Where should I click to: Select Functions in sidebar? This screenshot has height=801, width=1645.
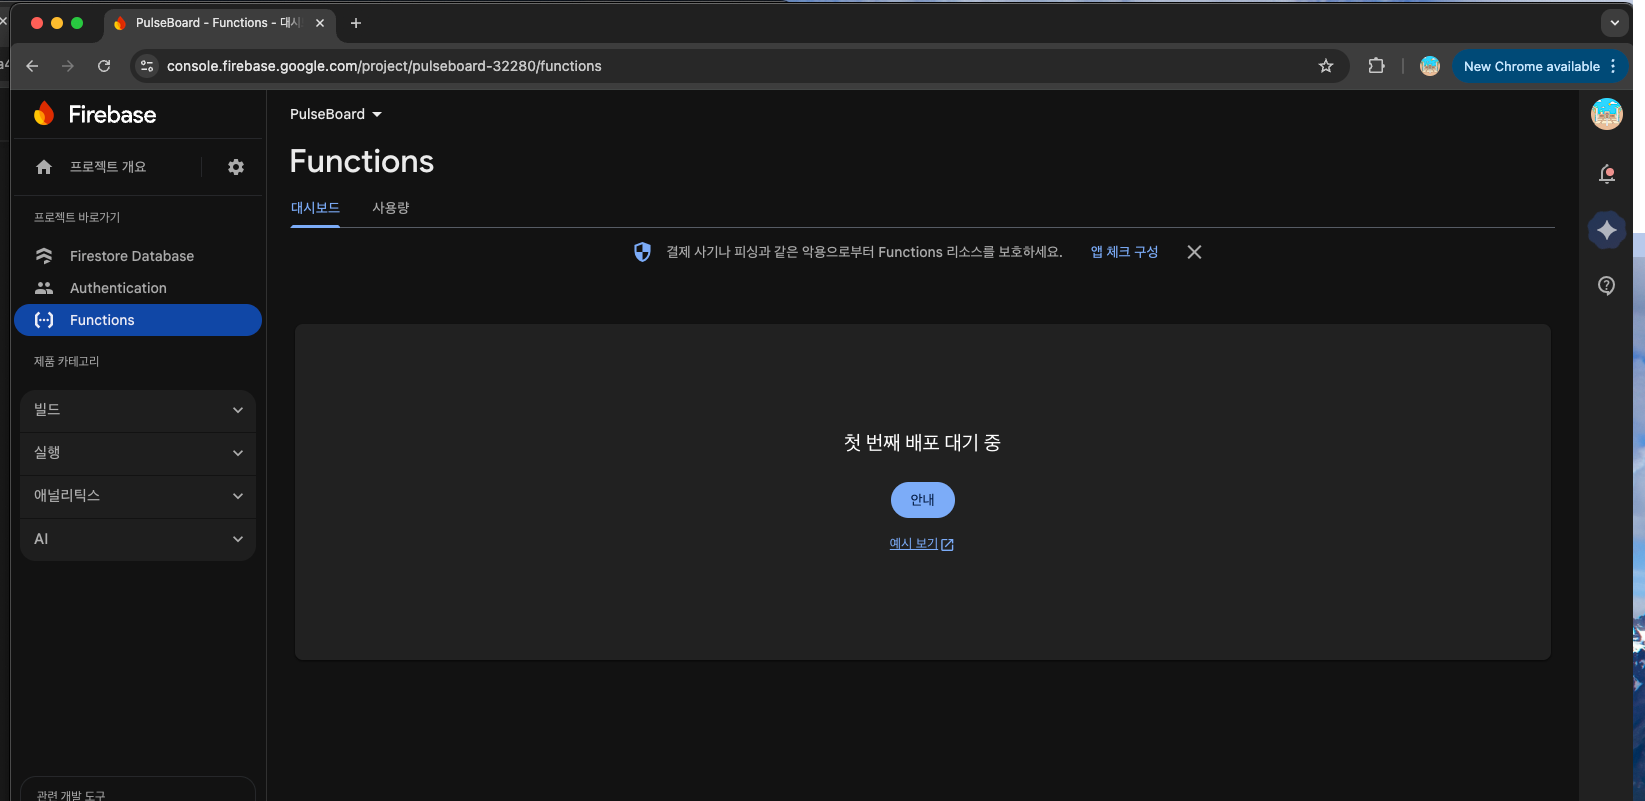coord(138,320)
